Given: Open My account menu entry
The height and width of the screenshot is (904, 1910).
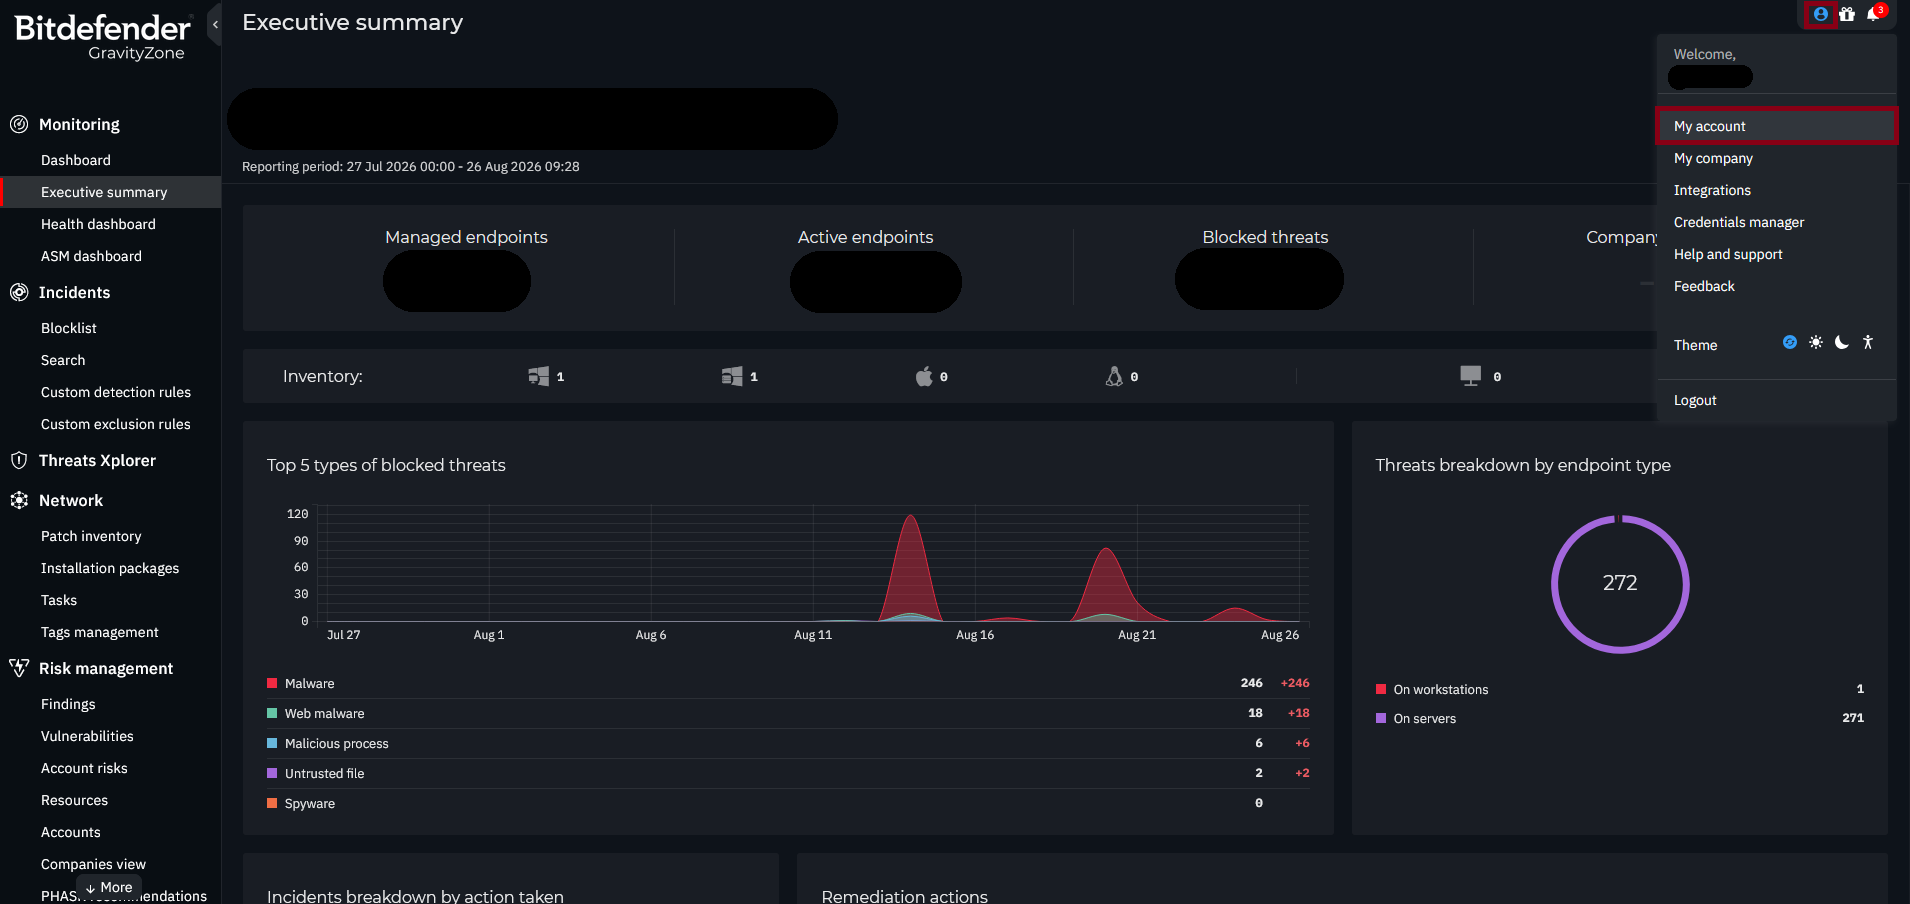Looking at the screenshot, I should pos(1777,126).
